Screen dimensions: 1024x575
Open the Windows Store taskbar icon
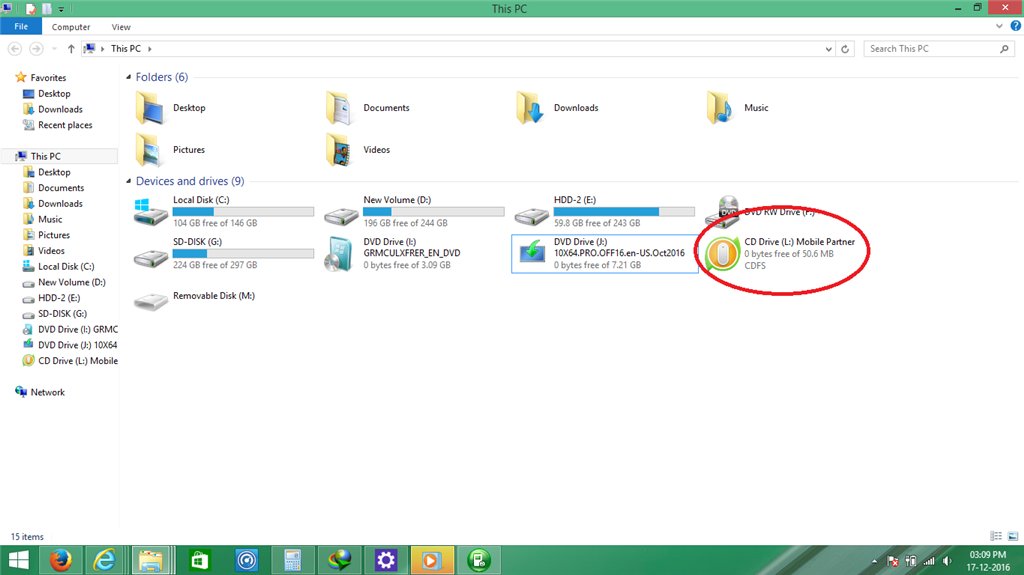[199, 561]
